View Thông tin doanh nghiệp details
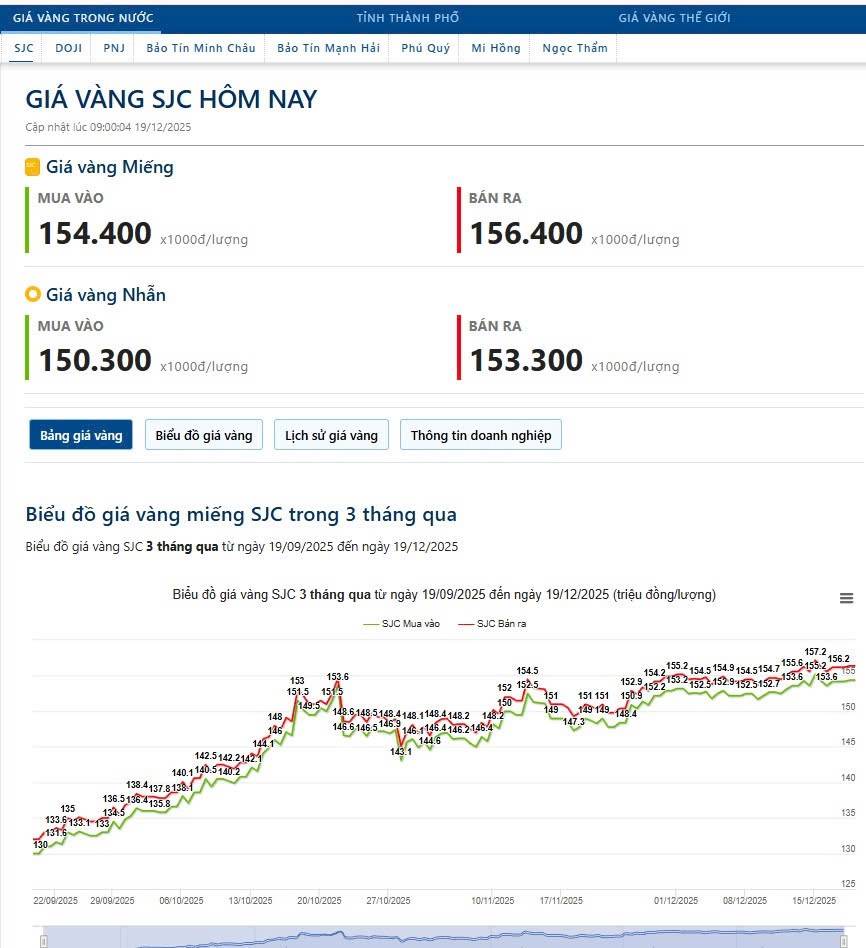Screen dimensions: 866x948 481,435
